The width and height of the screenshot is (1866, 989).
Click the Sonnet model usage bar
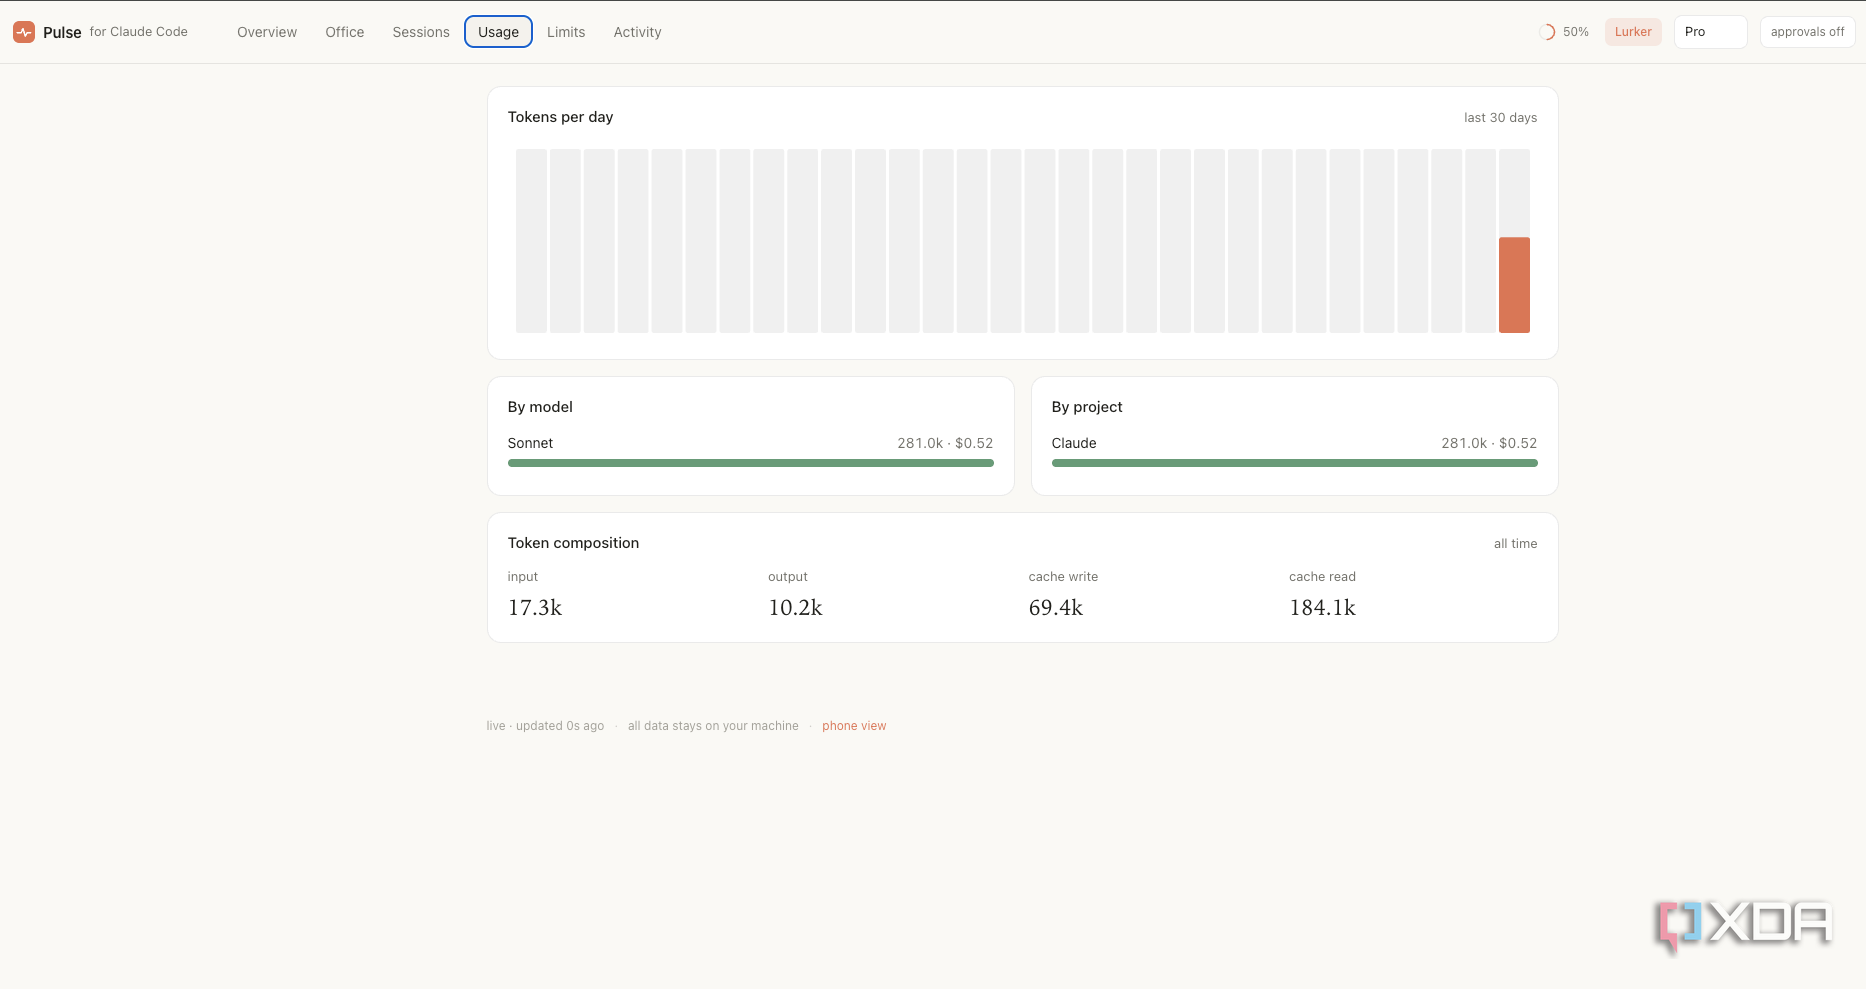[750, 463]
